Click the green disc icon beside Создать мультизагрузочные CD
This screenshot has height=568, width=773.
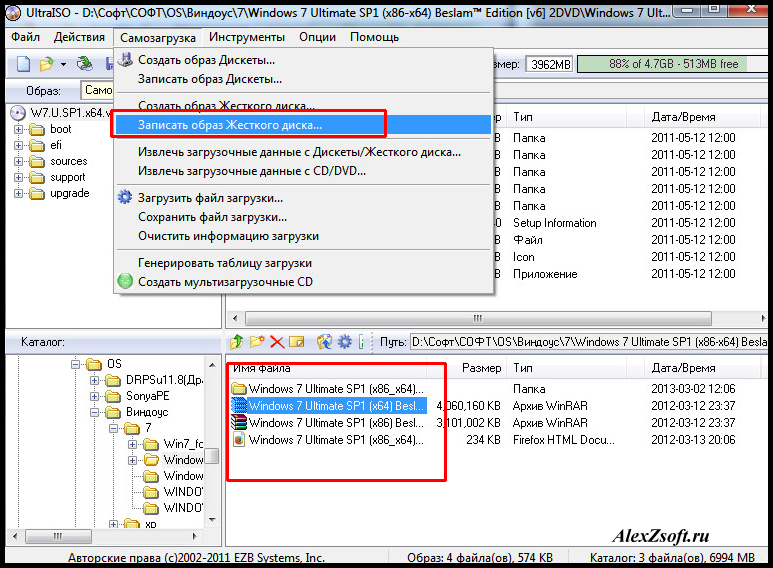[x=125, y=282]
